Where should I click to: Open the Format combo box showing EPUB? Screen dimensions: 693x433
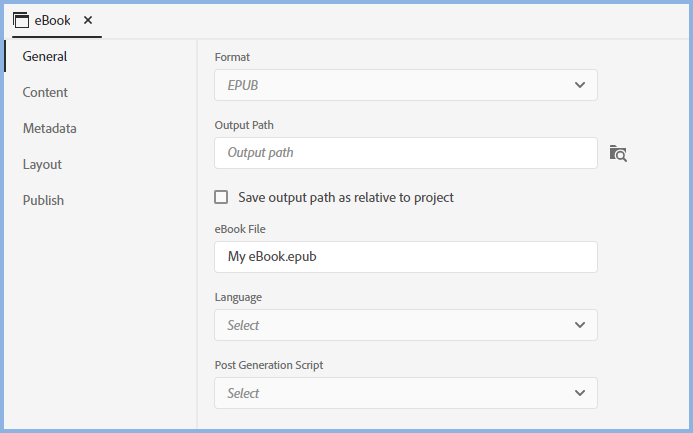[x=395, y=85]
